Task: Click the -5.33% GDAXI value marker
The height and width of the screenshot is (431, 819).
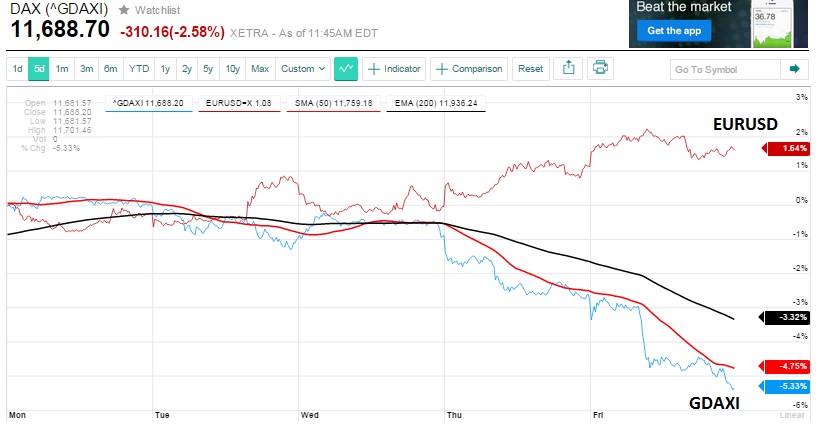Action: coord(785,386)
